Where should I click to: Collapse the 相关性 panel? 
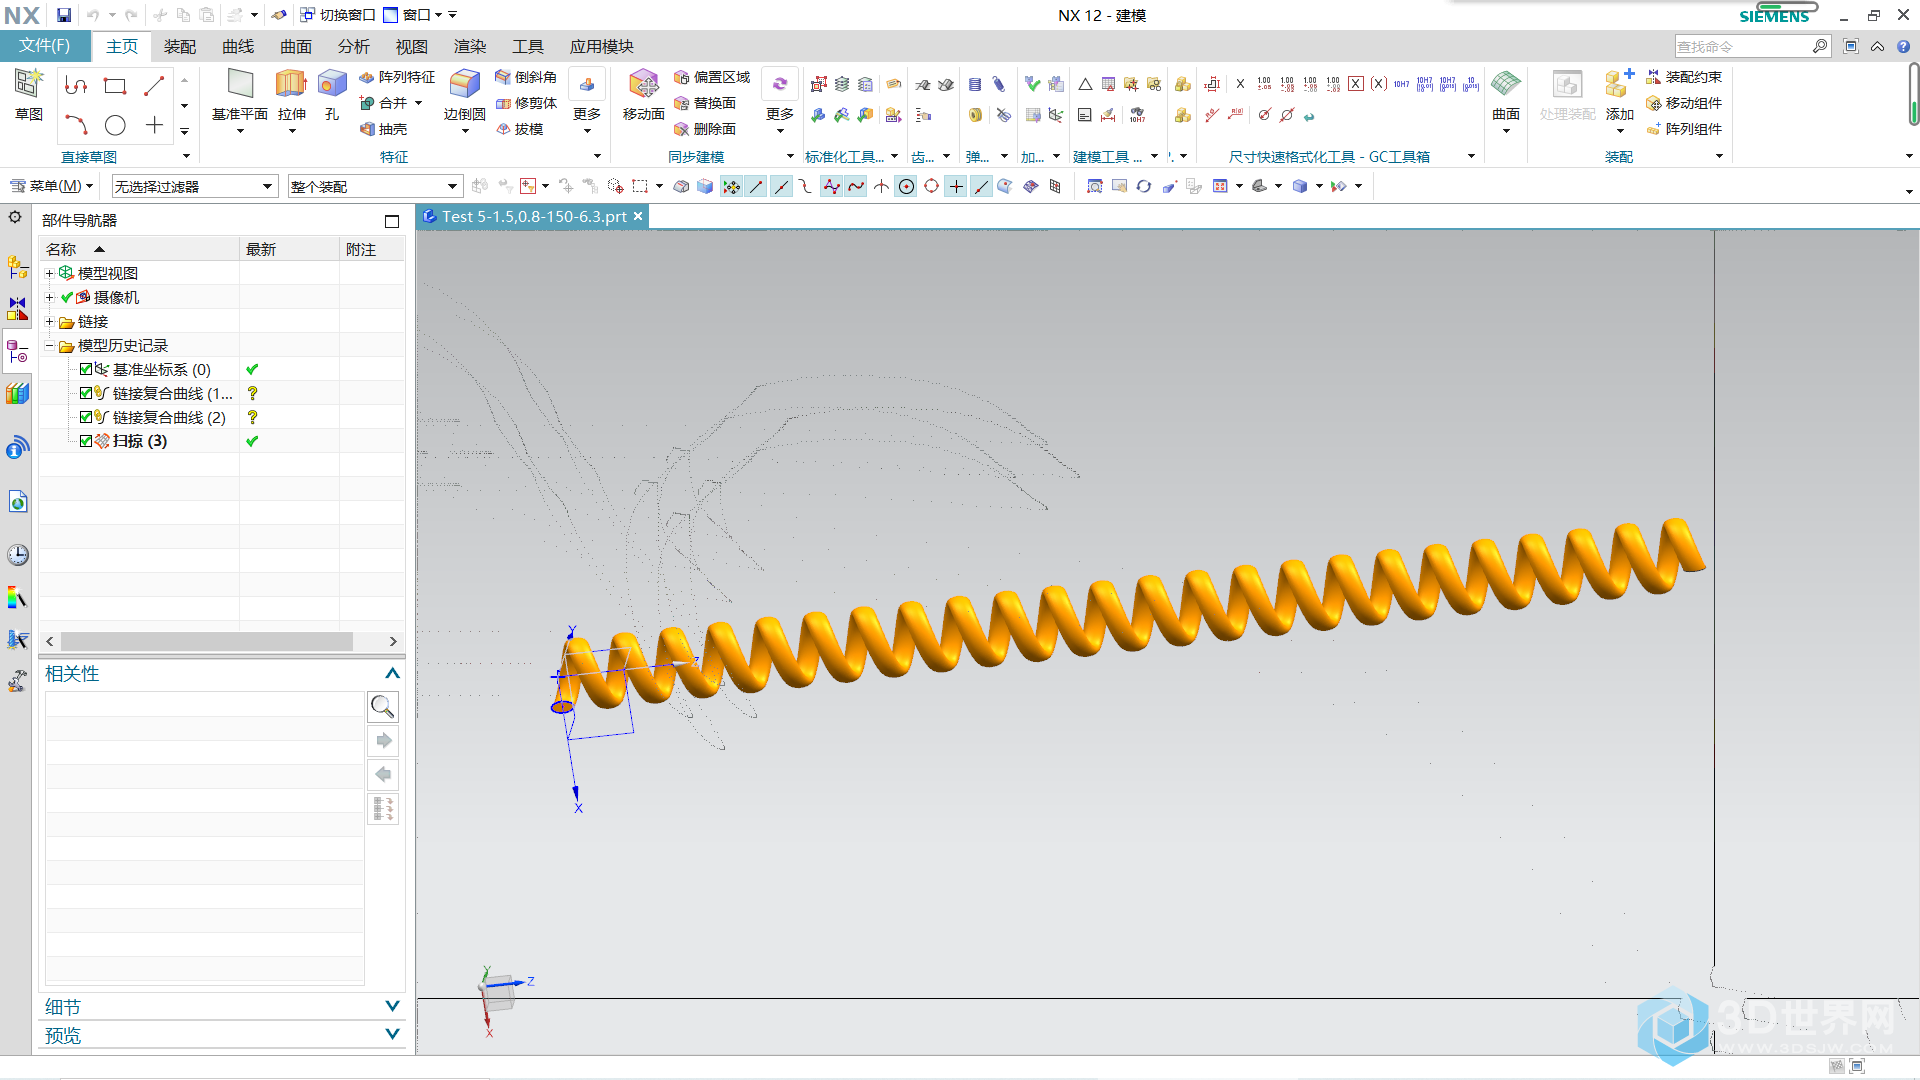392,674
